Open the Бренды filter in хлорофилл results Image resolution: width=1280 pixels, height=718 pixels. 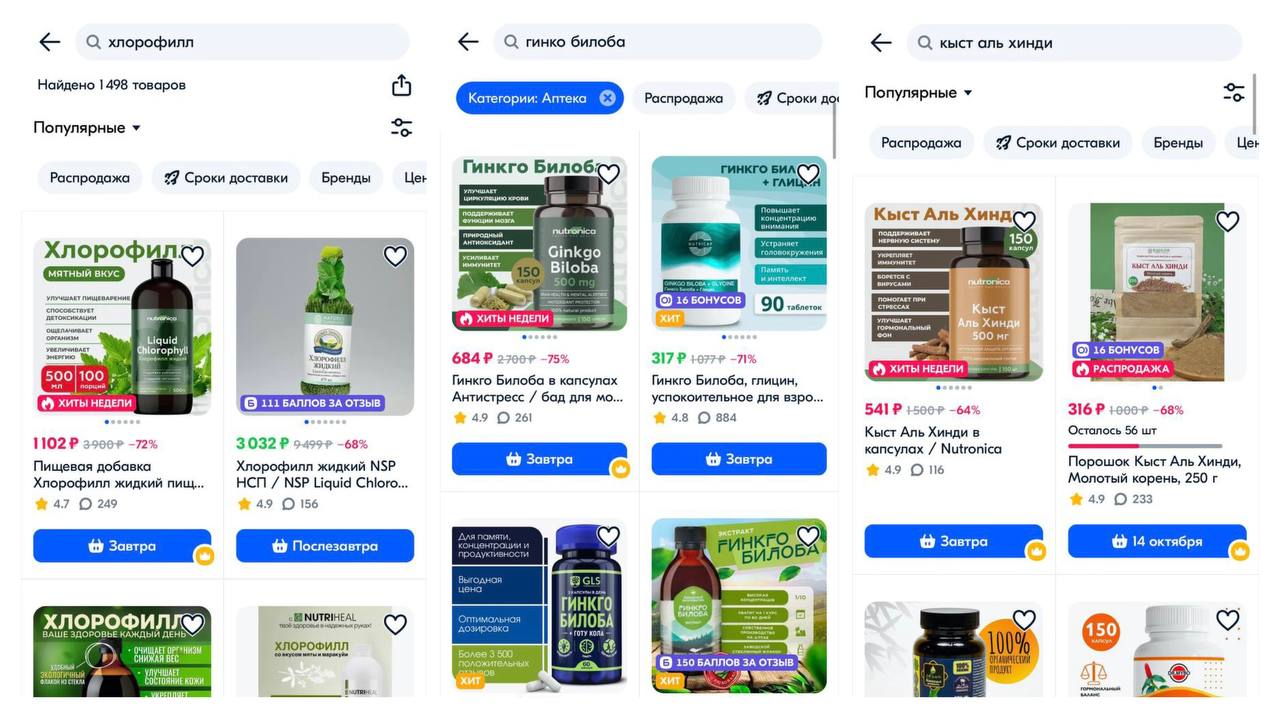[346, 178]
